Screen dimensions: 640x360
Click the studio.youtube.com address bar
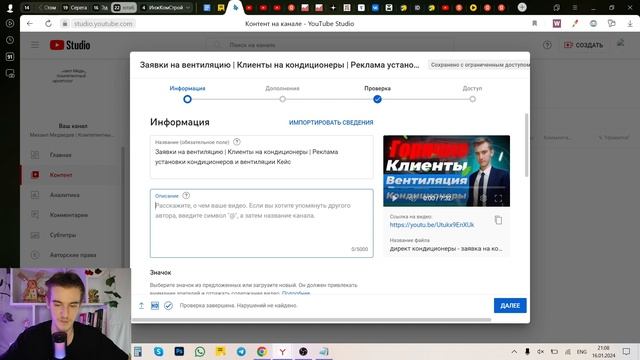click(103, 24)
